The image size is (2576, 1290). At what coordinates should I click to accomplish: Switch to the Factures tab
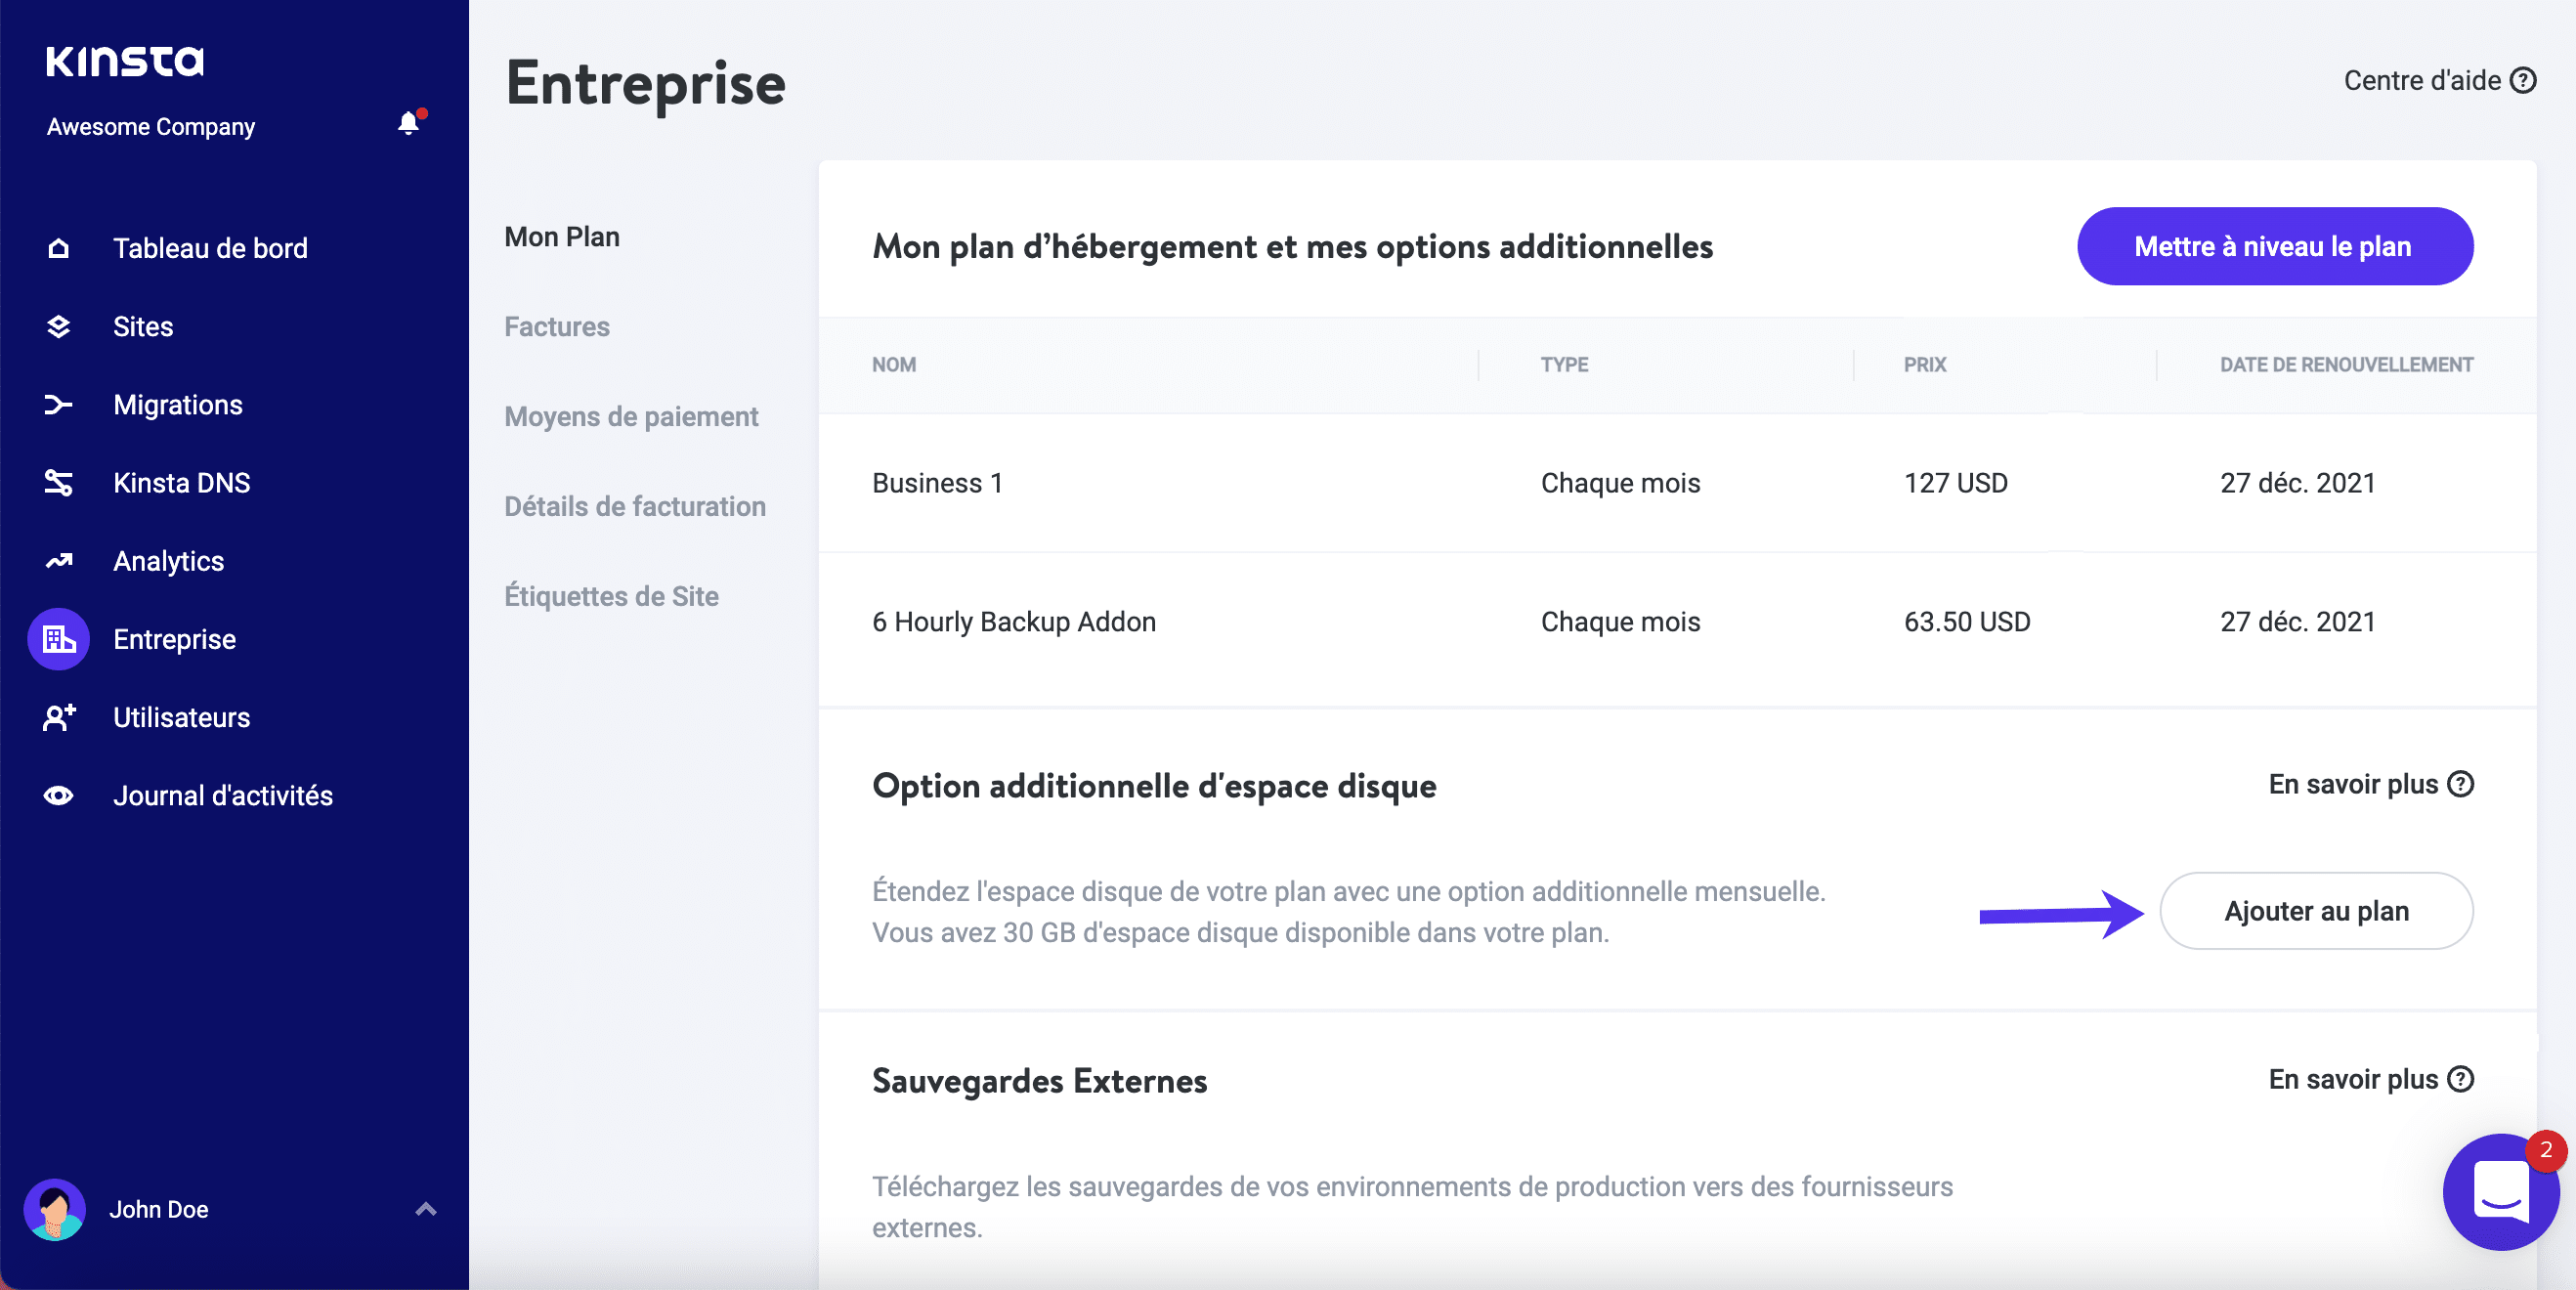556,326
